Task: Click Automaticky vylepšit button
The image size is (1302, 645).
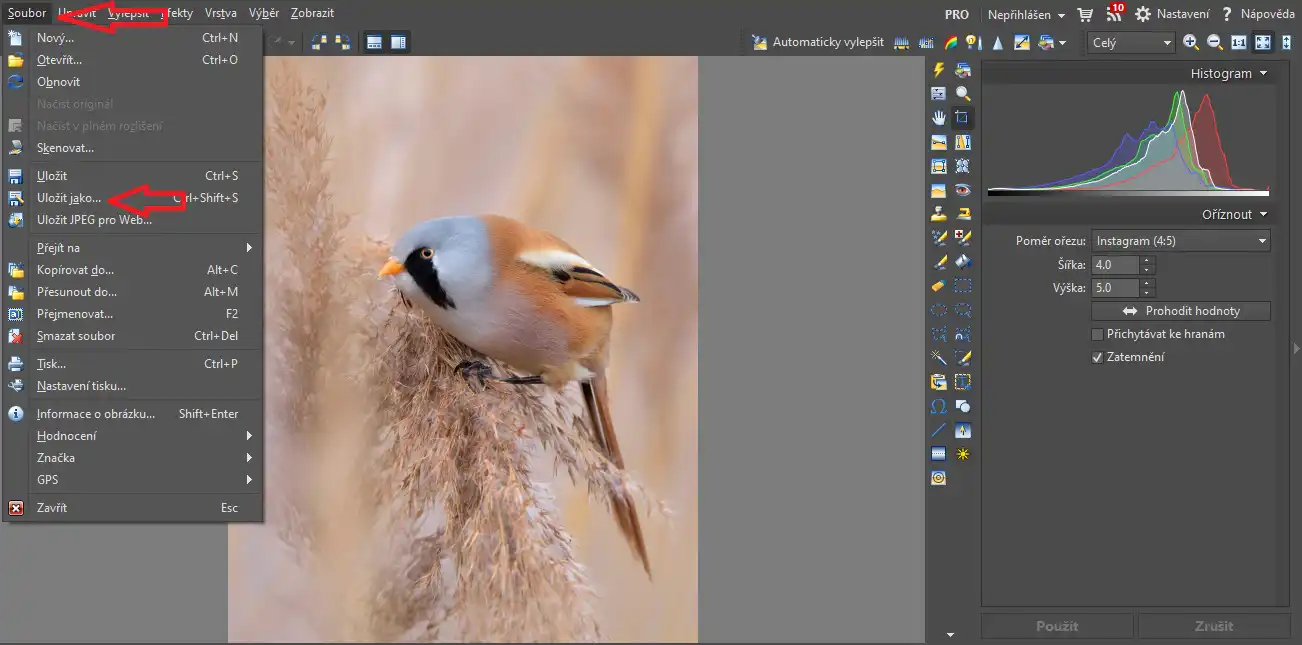Action: pyautogui.click(x=818, y=42)
